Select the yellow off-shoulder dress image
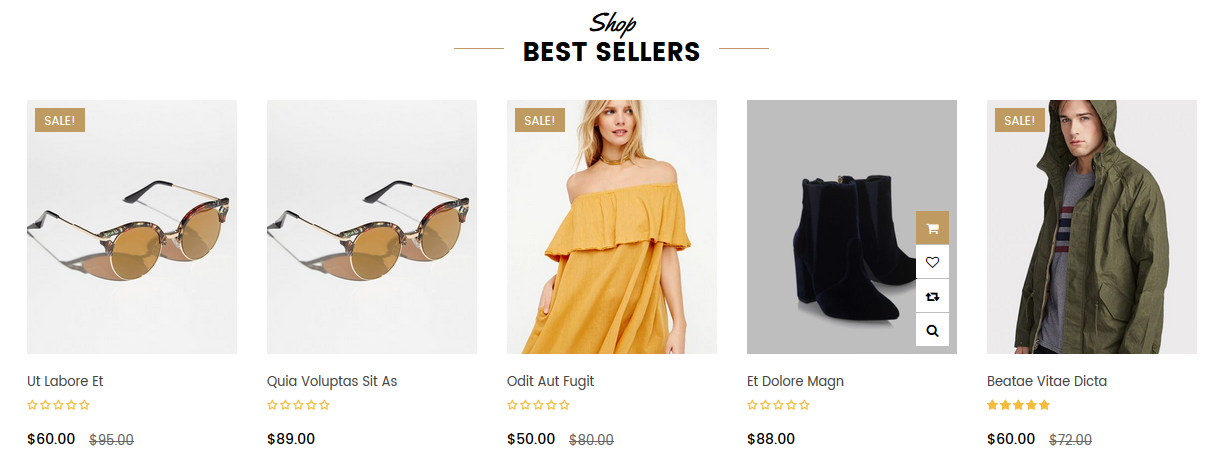The width and height of the screenshot is (1227, 467). tap(612, 227)
